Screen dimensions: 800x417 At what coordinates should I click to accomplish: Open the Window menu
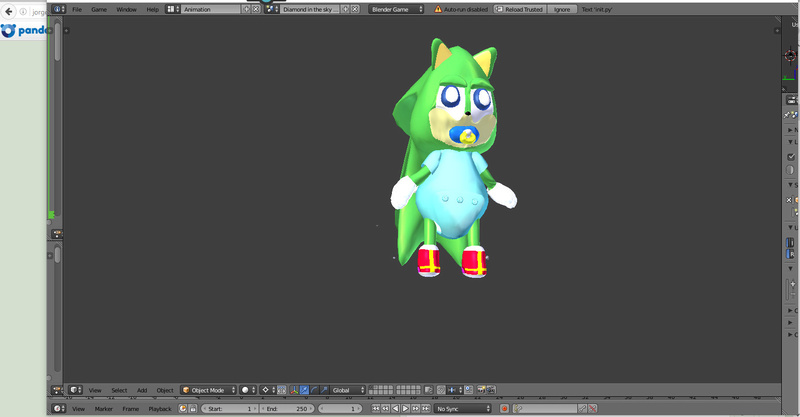coord(126,9)
